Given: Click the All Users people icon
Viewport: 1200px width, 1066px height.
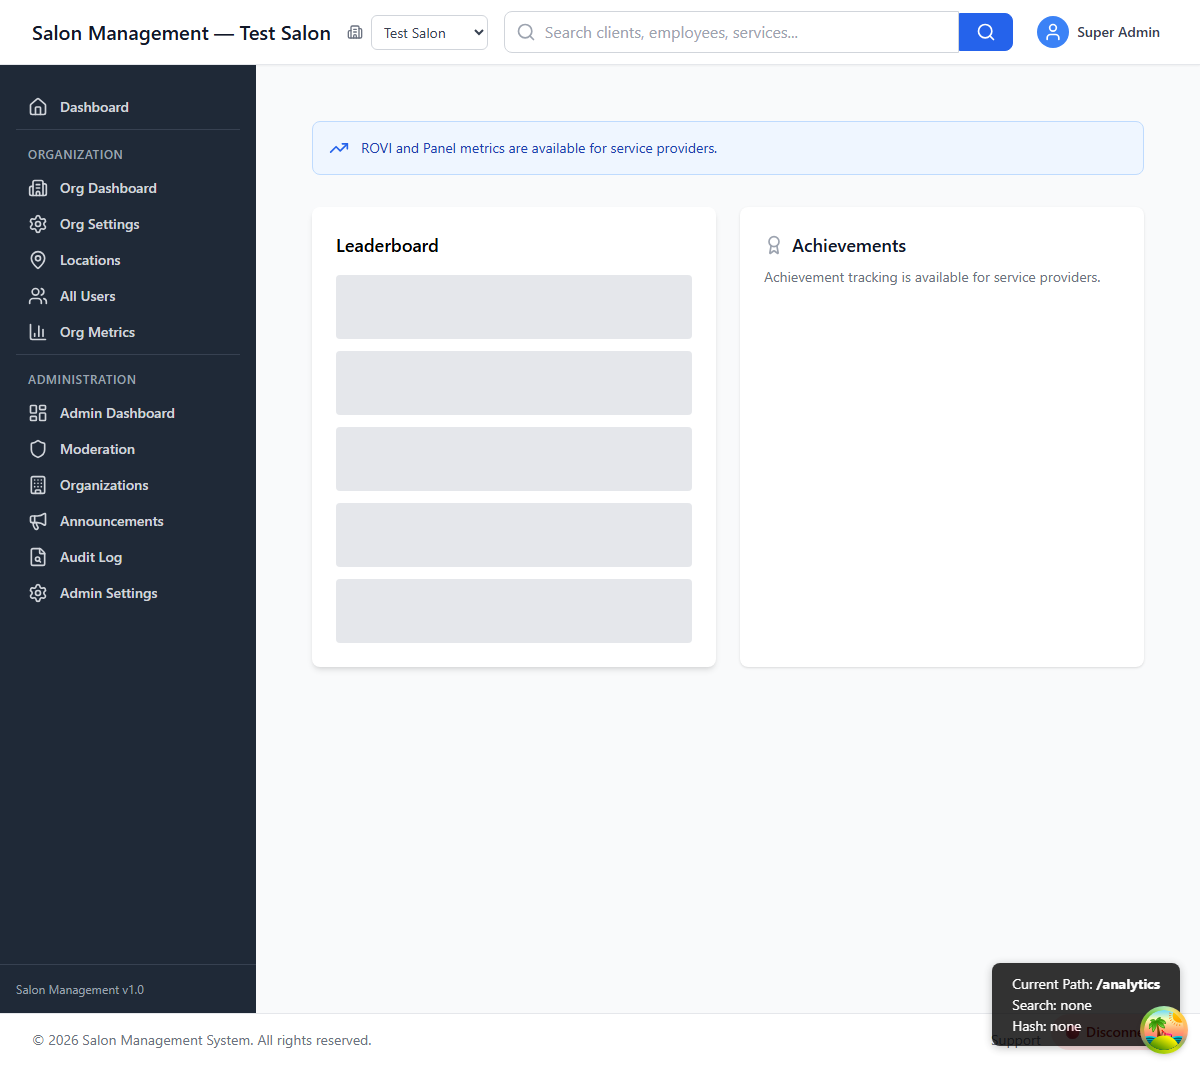Looking at the screenshot, I should 38,296.
